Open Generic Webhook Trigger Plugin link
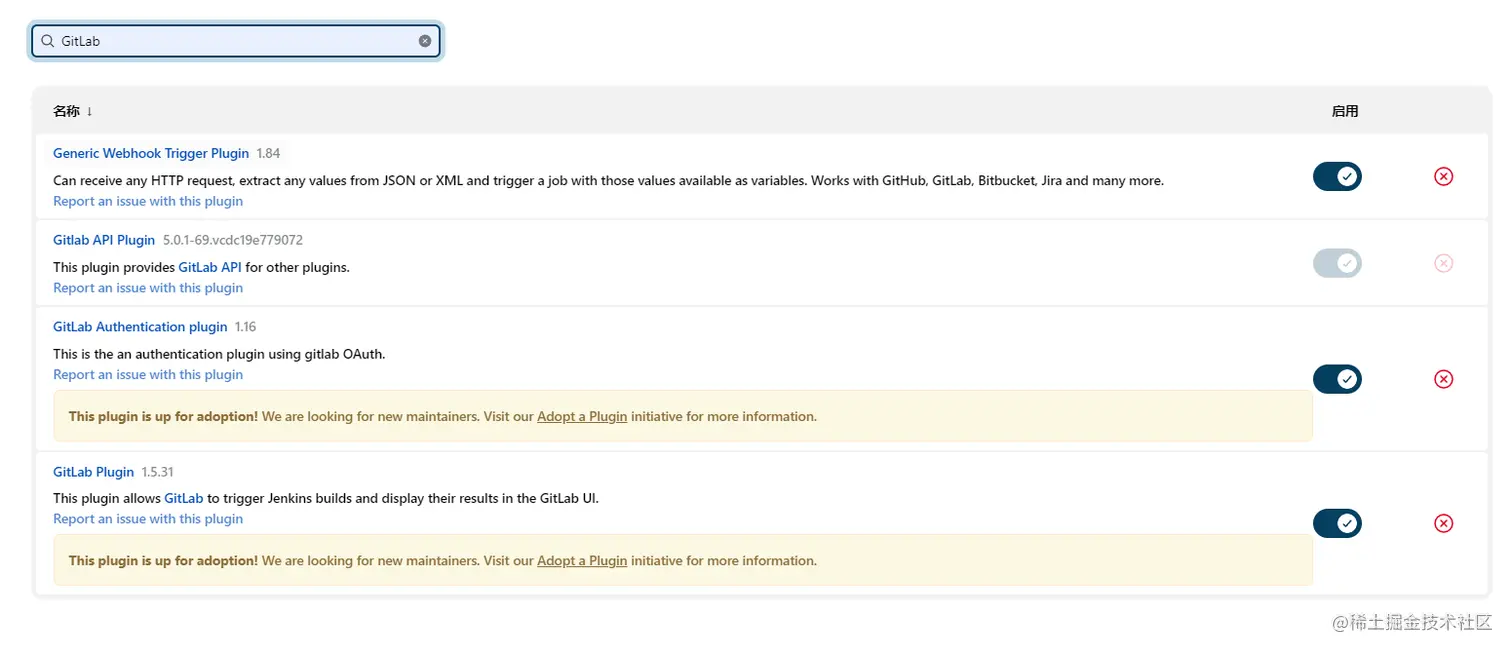This screenshot has height=652, width=1512. (151, 153)
